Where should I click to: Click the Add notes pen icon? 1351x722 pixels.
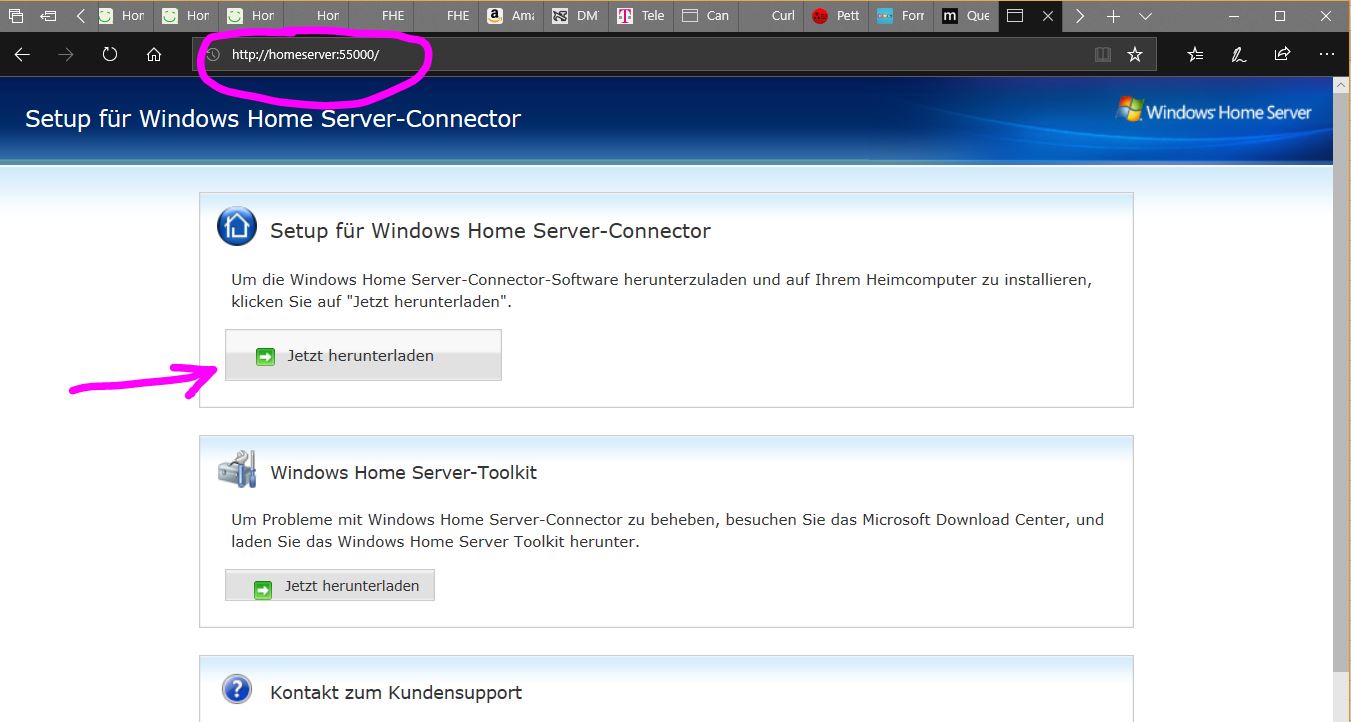[1238, 55]
